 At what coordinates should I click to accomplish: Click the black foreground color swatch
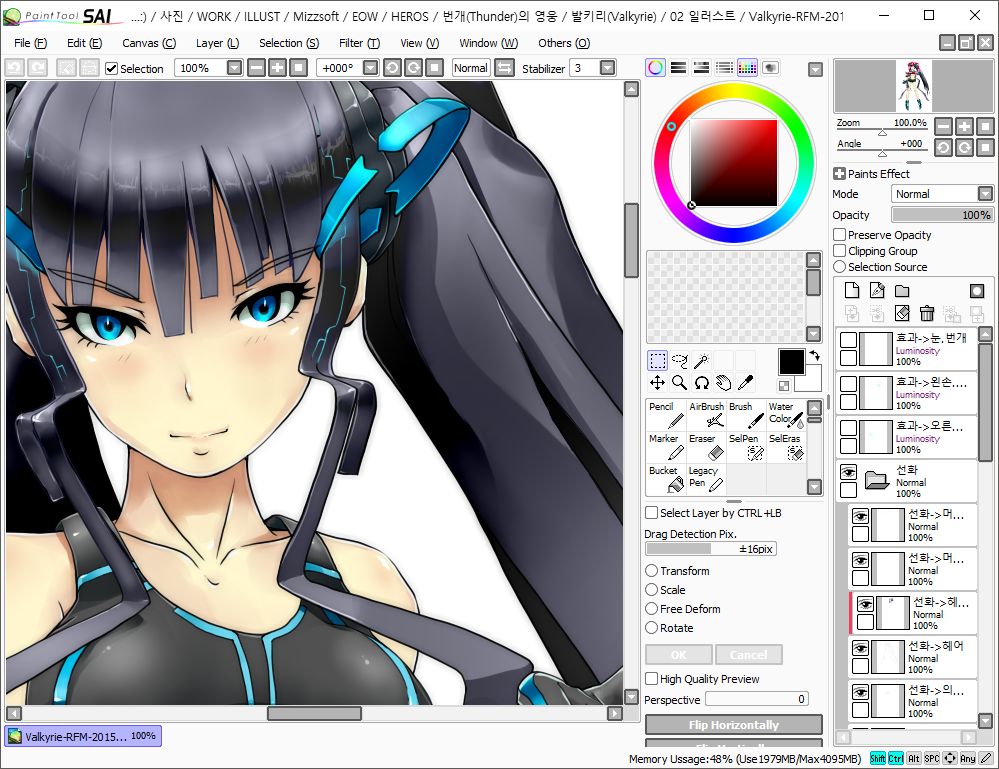pos(791,362)
